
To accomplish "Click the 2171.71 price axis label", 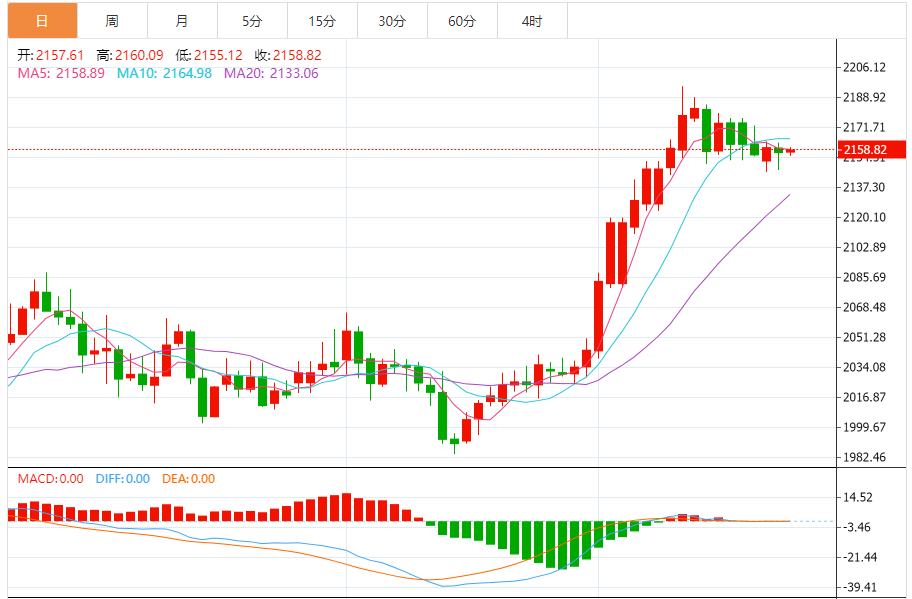I will (864, 127).
